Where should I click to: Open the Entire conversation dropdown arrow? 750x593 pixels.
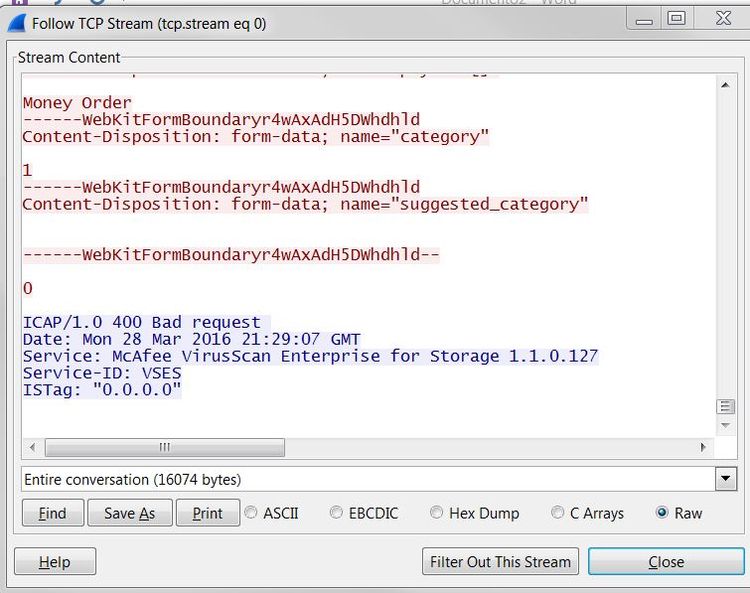pos(726,479)
